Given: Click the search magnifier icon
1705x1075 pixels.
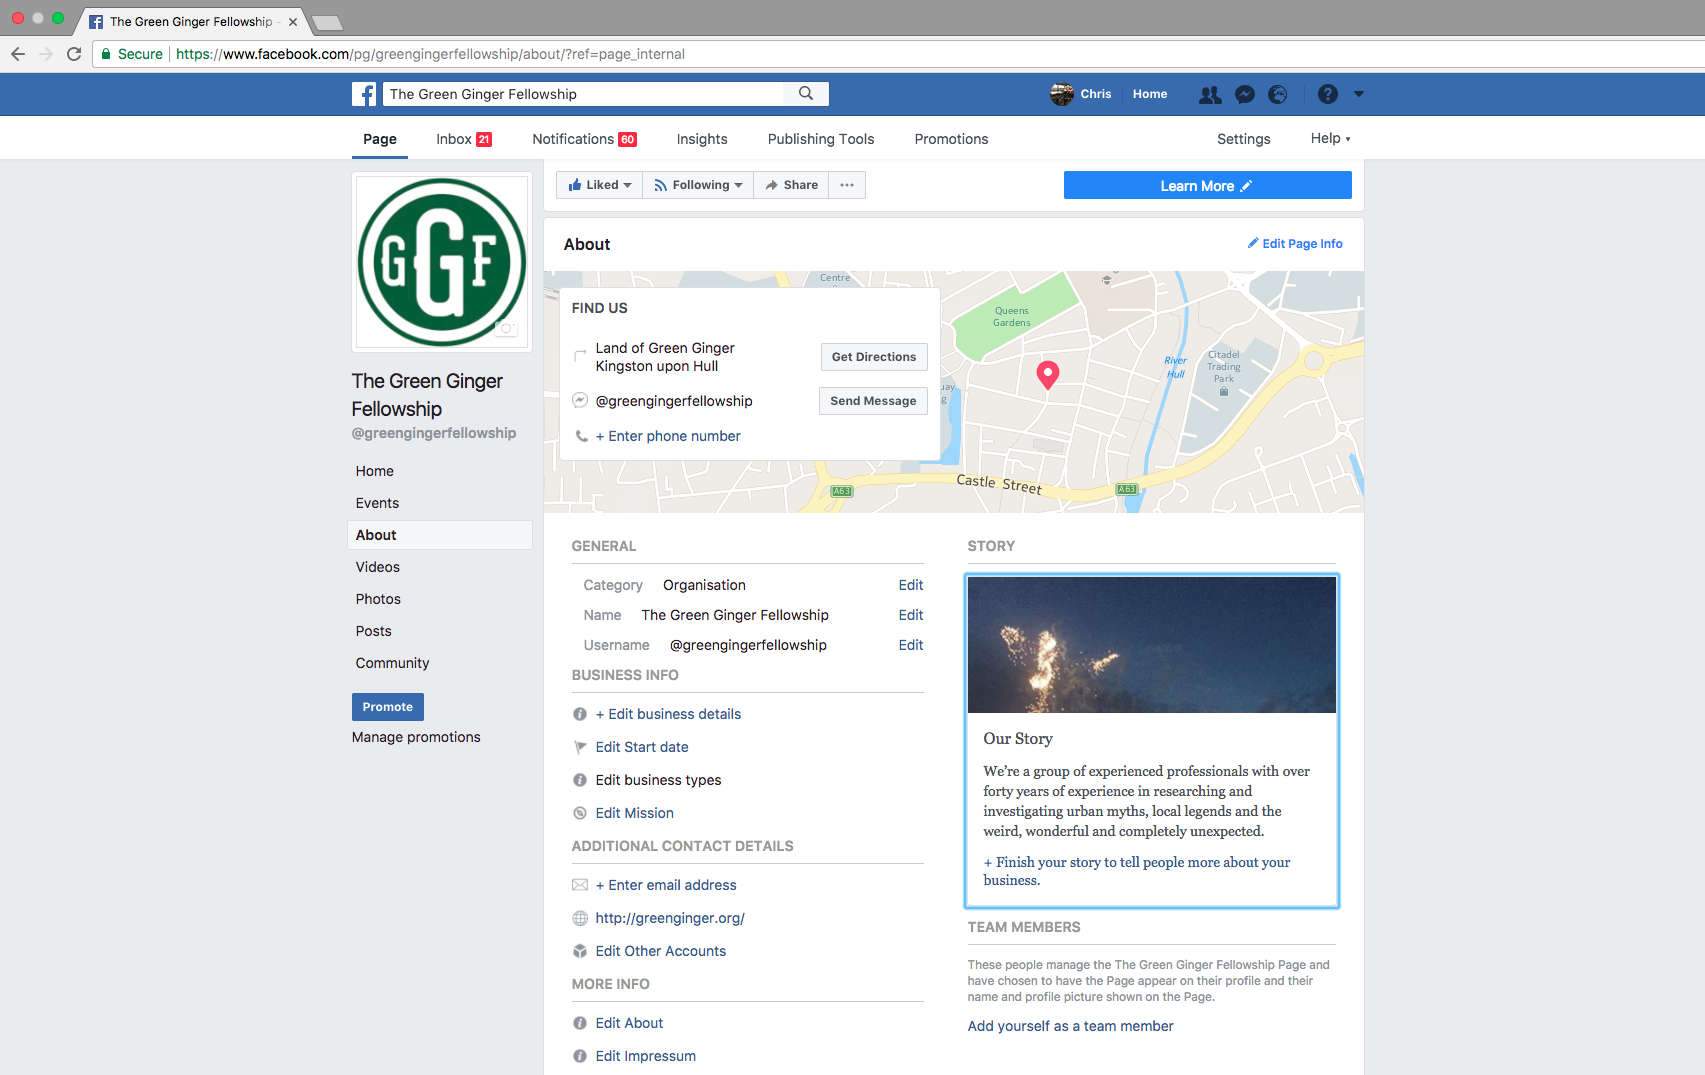Looking at the screenshot, I should [x=806, y=94].
